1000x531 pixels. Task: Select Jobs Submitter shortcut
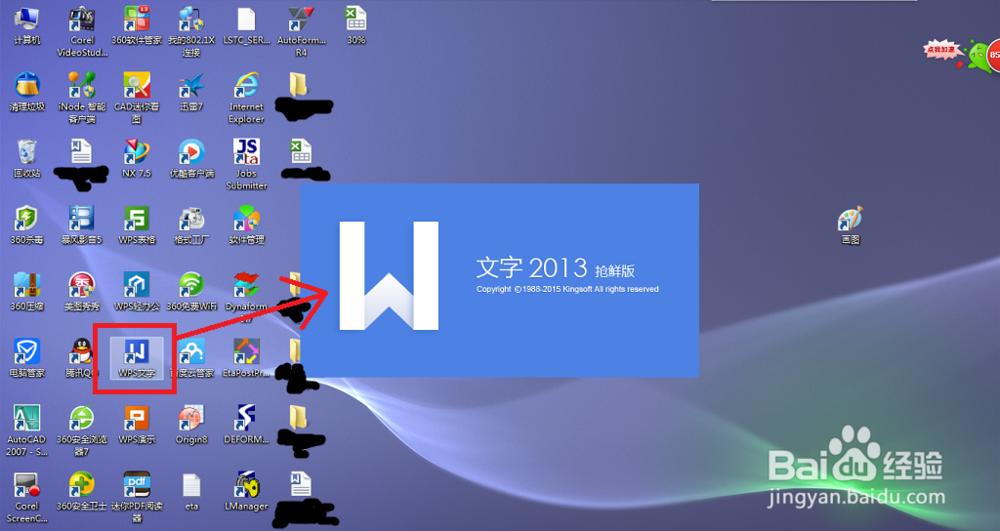coord(246,164)
